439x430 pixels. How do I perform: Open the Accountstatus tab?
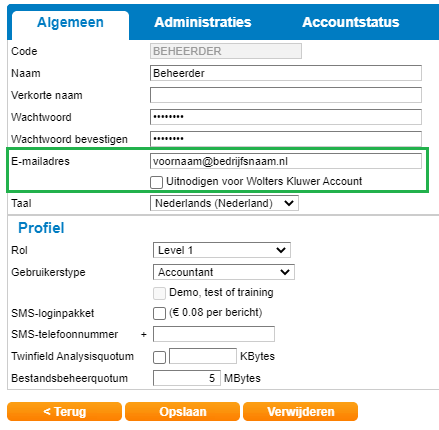pos(351,22)
